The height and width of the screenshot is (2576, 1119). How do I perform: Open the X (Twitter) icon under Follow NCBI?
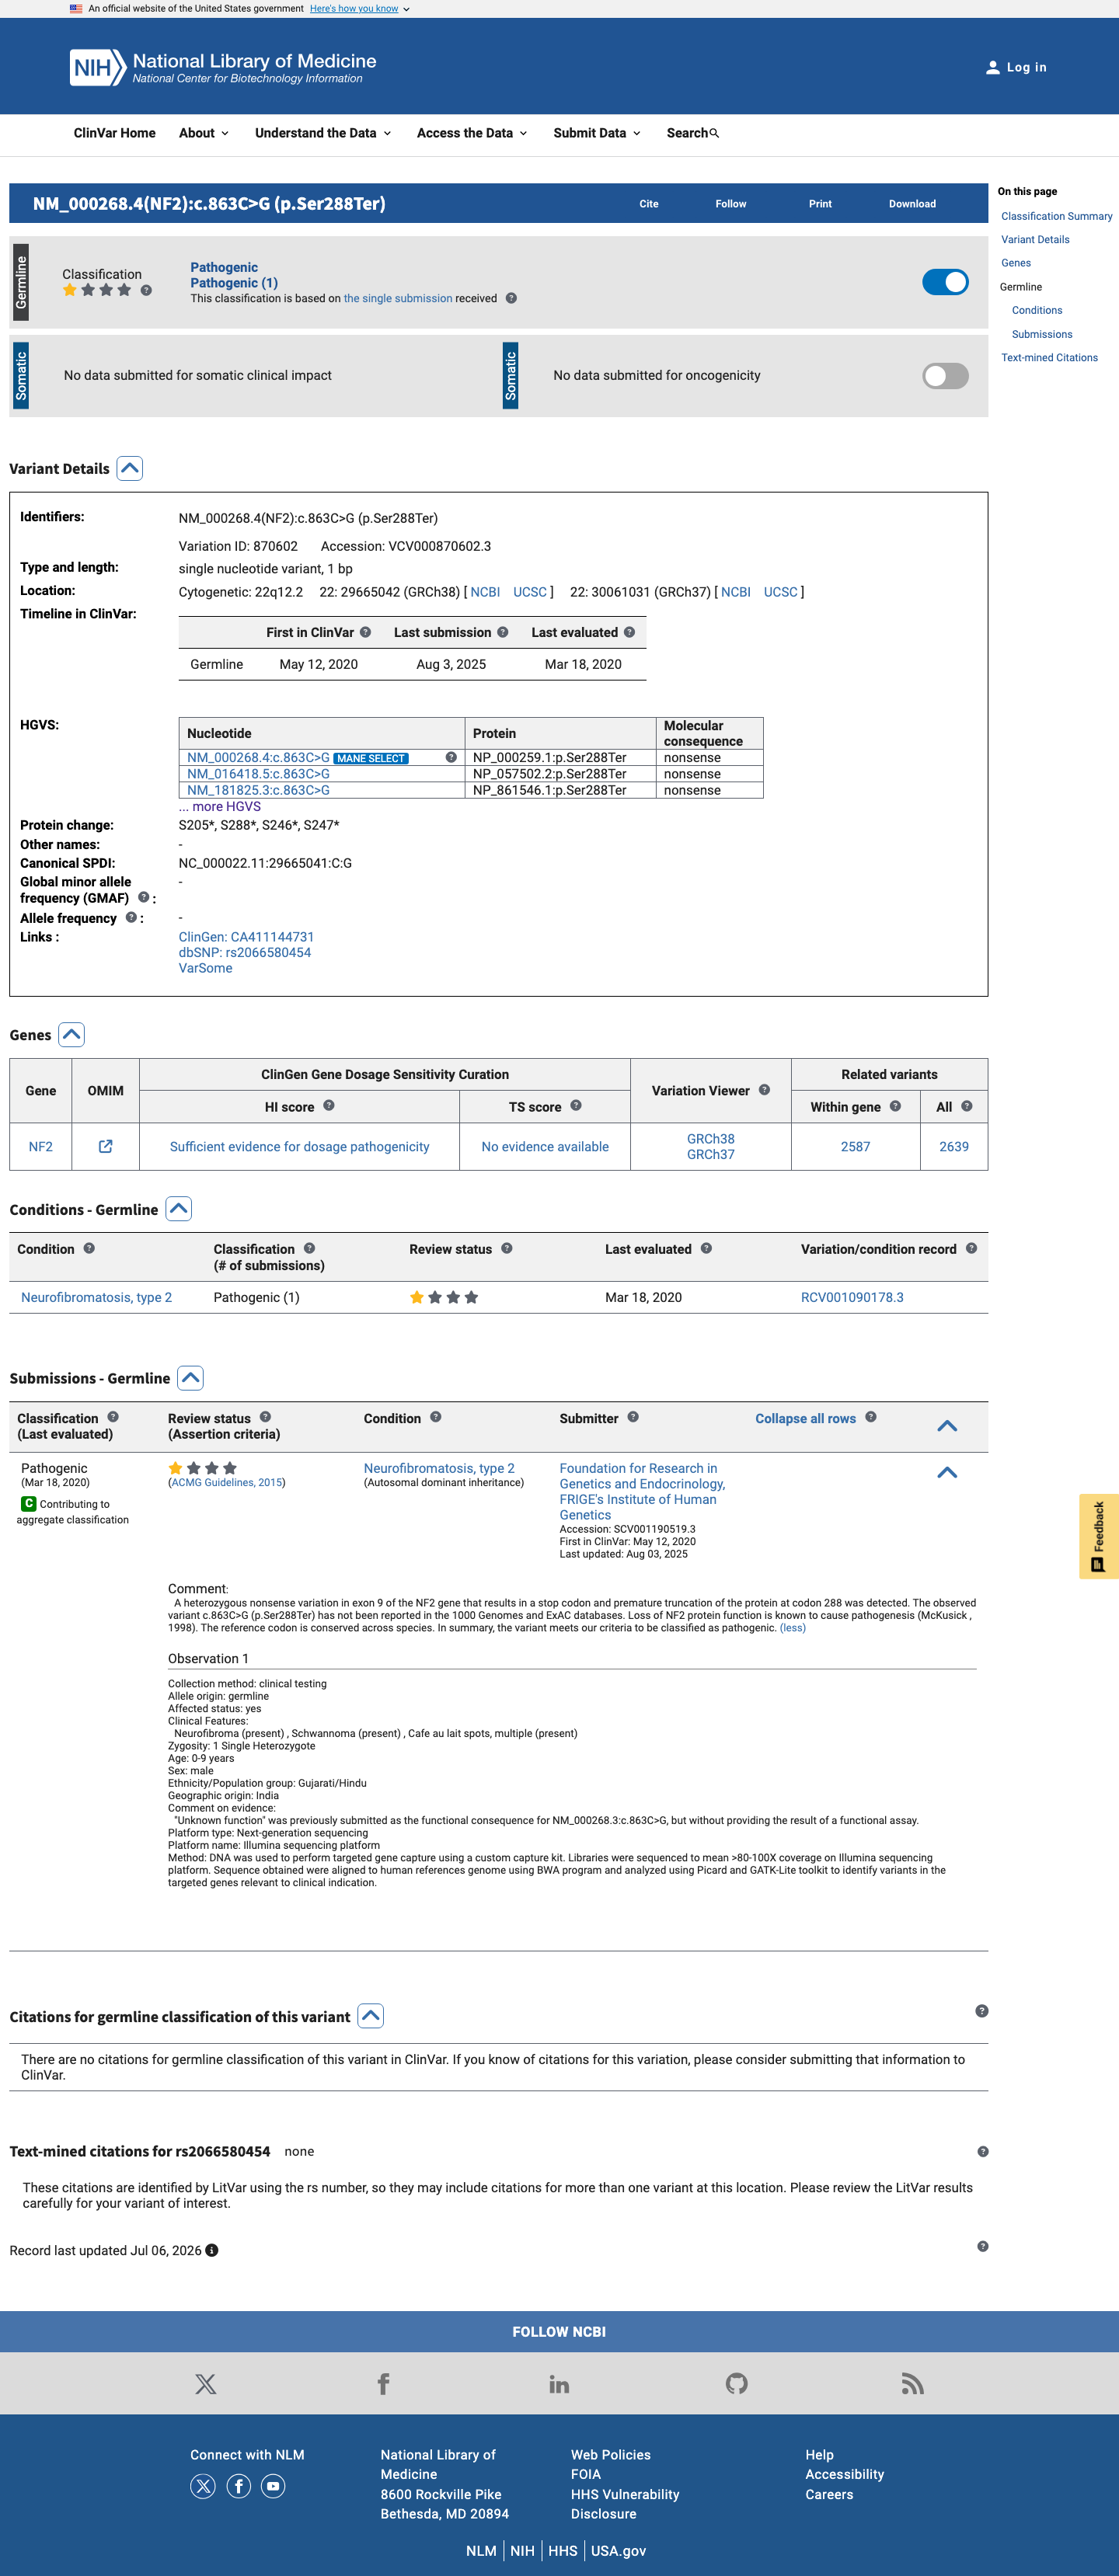(x=205, y=2383)
